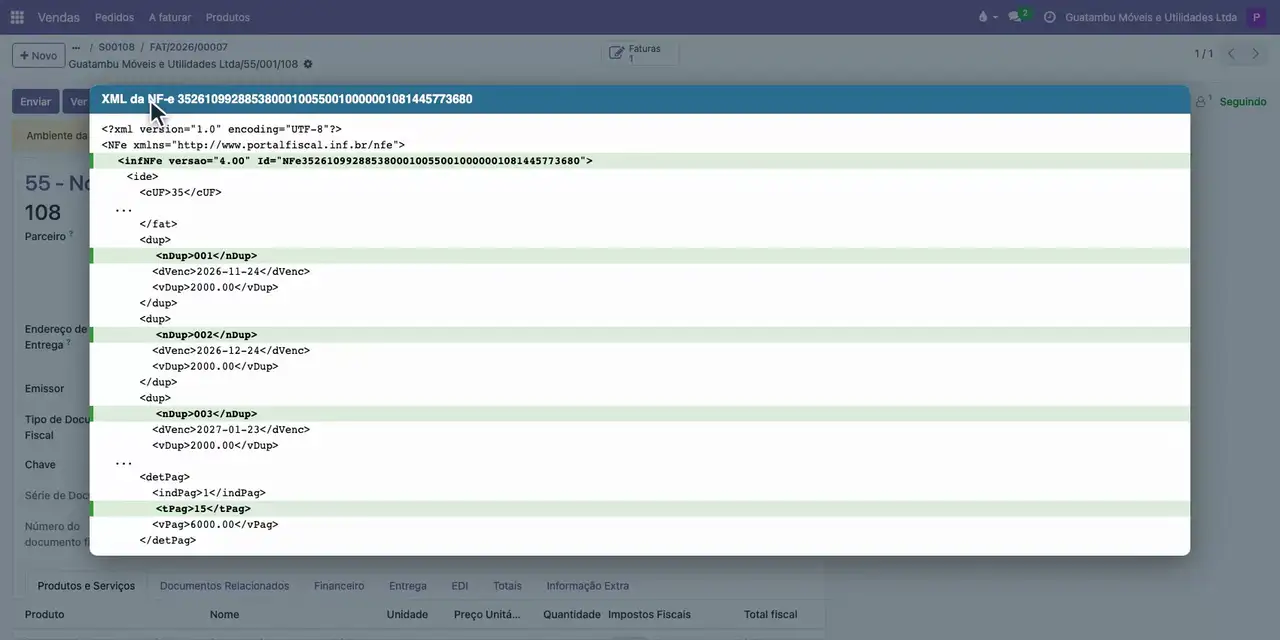Click the Enviar button
1280x640 pixels.
click(x=35, y=102)
